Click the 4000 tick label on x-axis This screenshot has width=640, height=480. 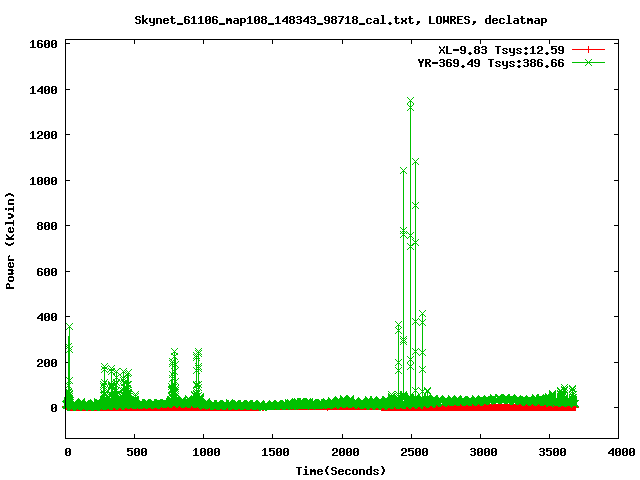[x=619, y=452]
